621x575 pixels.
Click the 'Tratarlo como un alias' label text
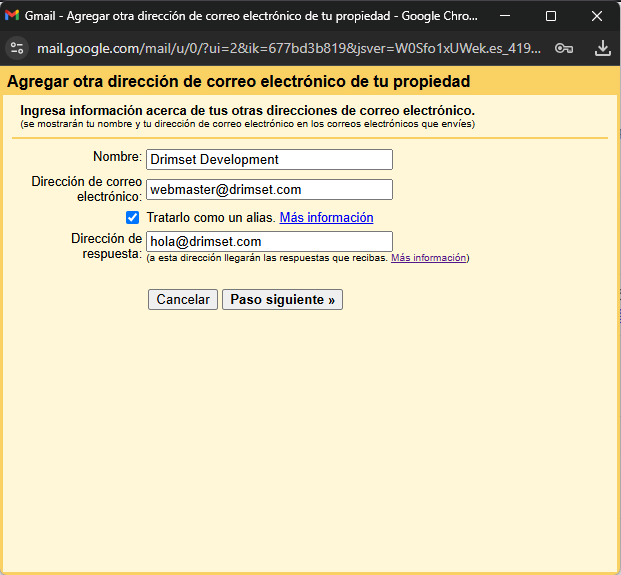pos(210,218)
